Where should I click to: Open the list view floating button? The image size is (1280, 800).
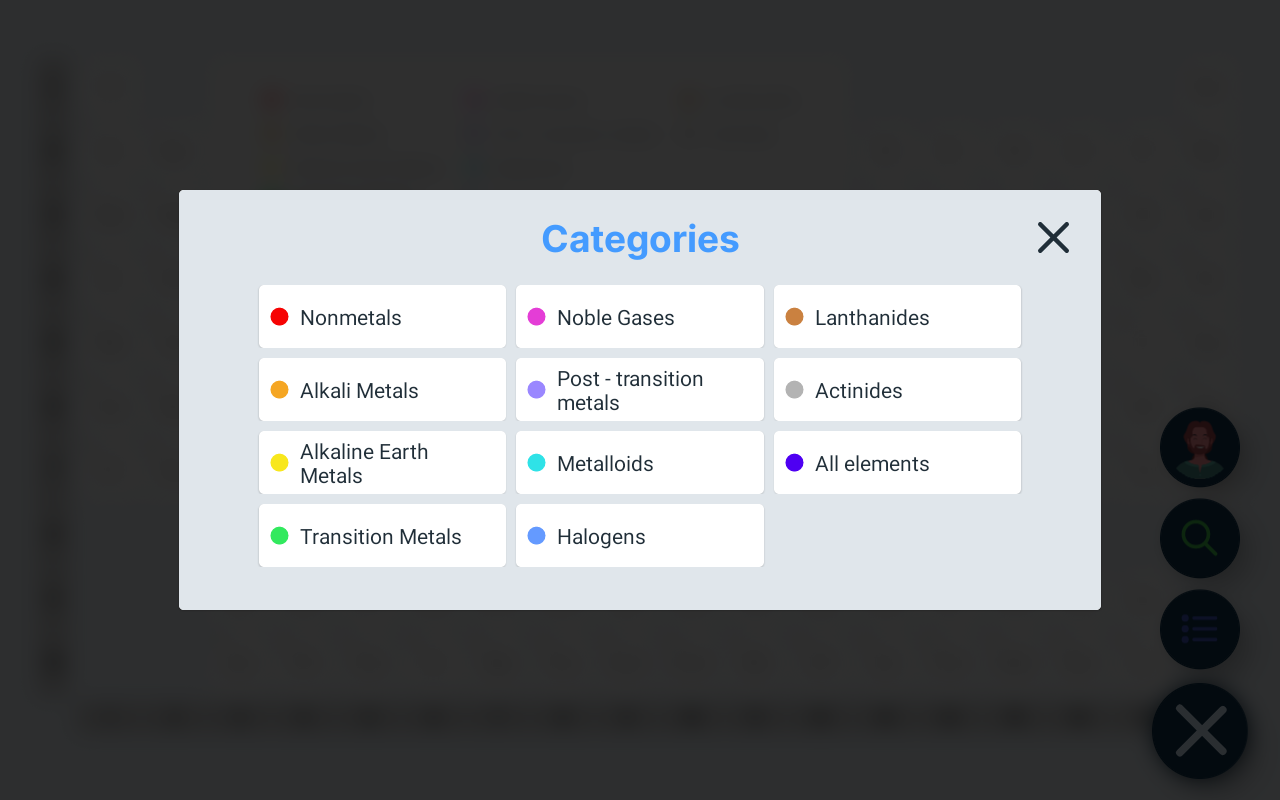pos(1199,629)
